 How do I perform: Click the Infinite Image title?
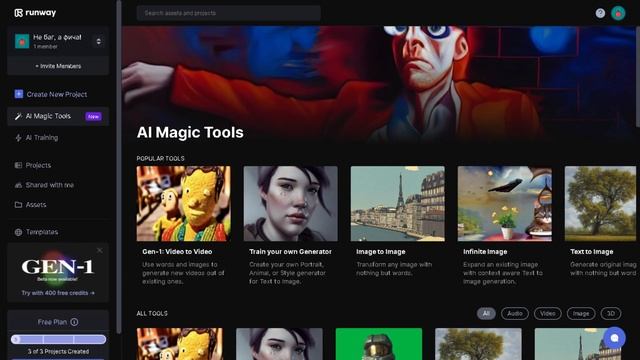click(485, 252)
